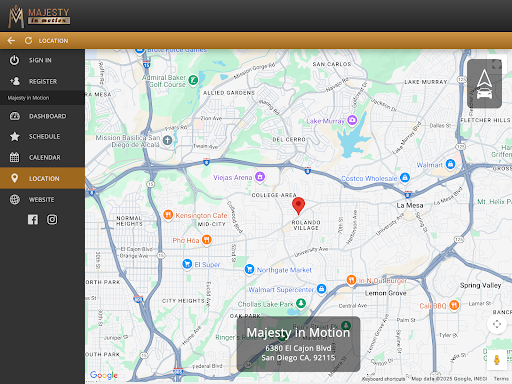Click the In-N-Out Burger marker
Image resolution: width=512 pixels, height=384 pixels.
point(351,280)
